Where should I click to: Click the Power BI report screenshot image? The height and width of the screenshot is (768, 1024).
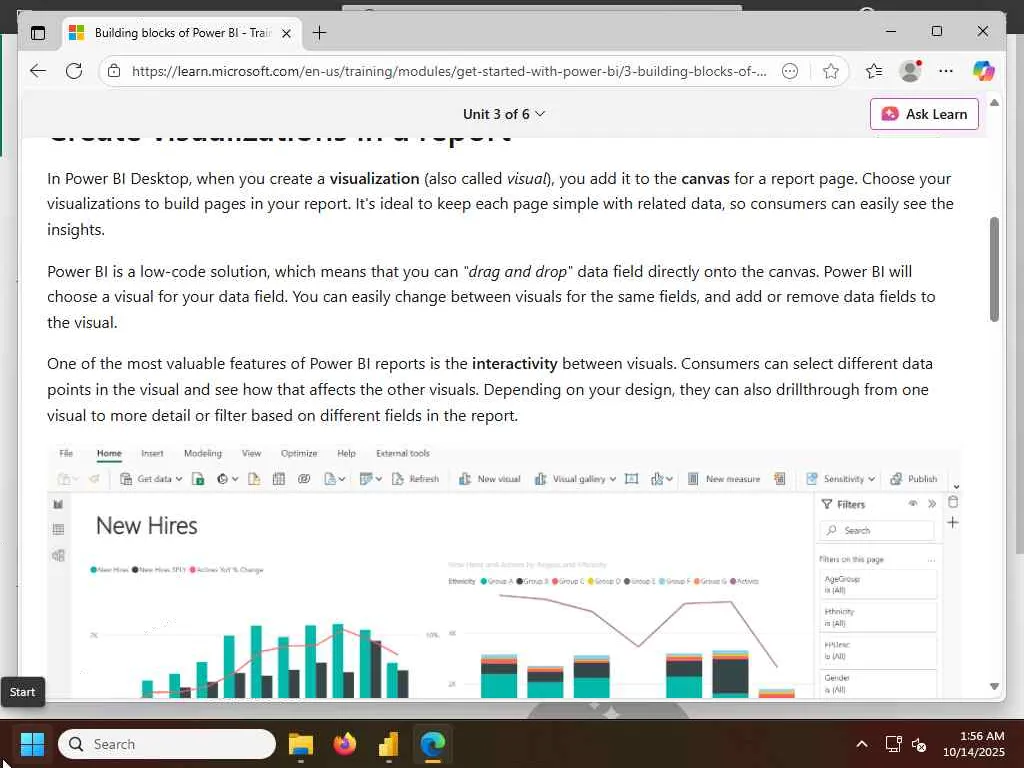(x=504, y=571)
